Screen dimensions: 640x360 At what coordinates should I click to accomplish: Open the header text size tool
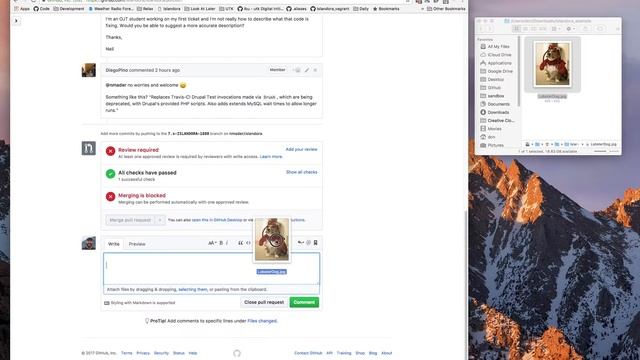coord(212,243)
